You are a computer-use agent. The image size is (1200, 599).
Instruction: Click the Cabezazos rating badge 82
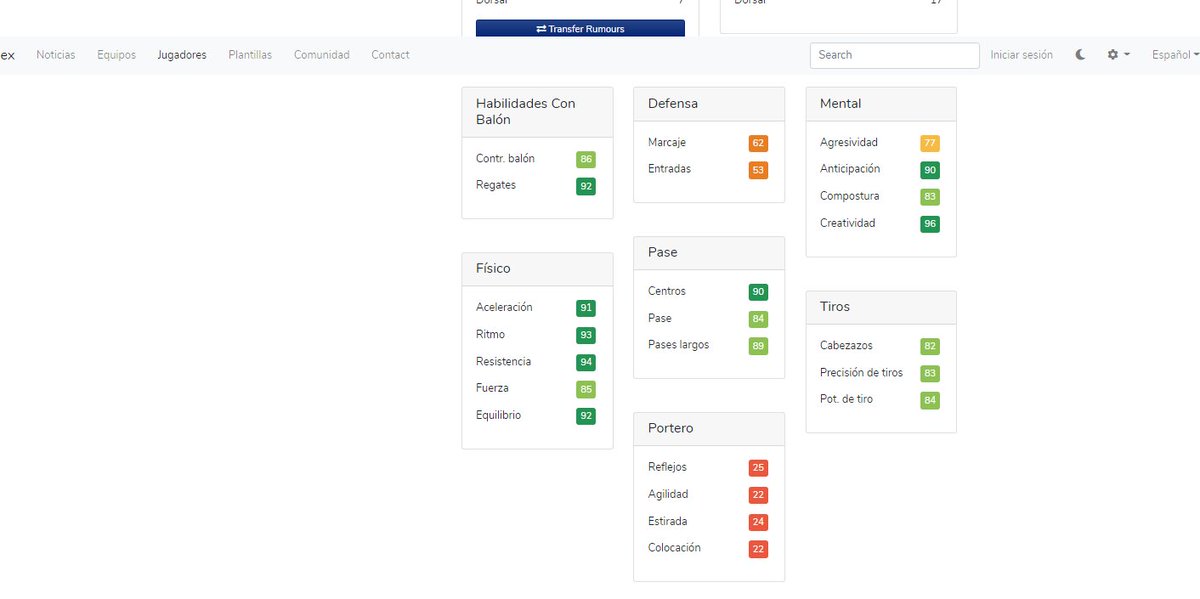[930, 347]
